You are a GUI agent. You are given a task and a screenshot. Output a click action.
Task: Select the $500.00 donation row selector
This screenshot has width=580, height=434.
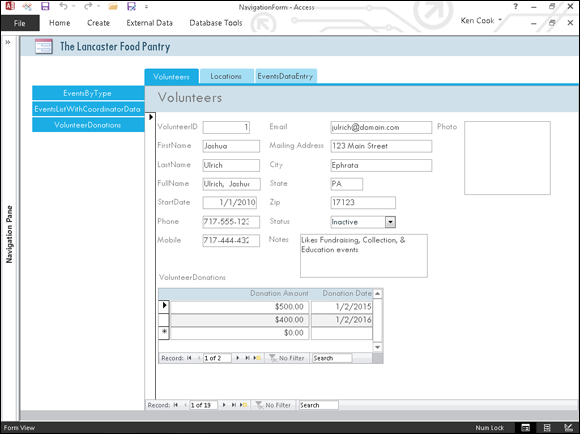tap(164, 306)
